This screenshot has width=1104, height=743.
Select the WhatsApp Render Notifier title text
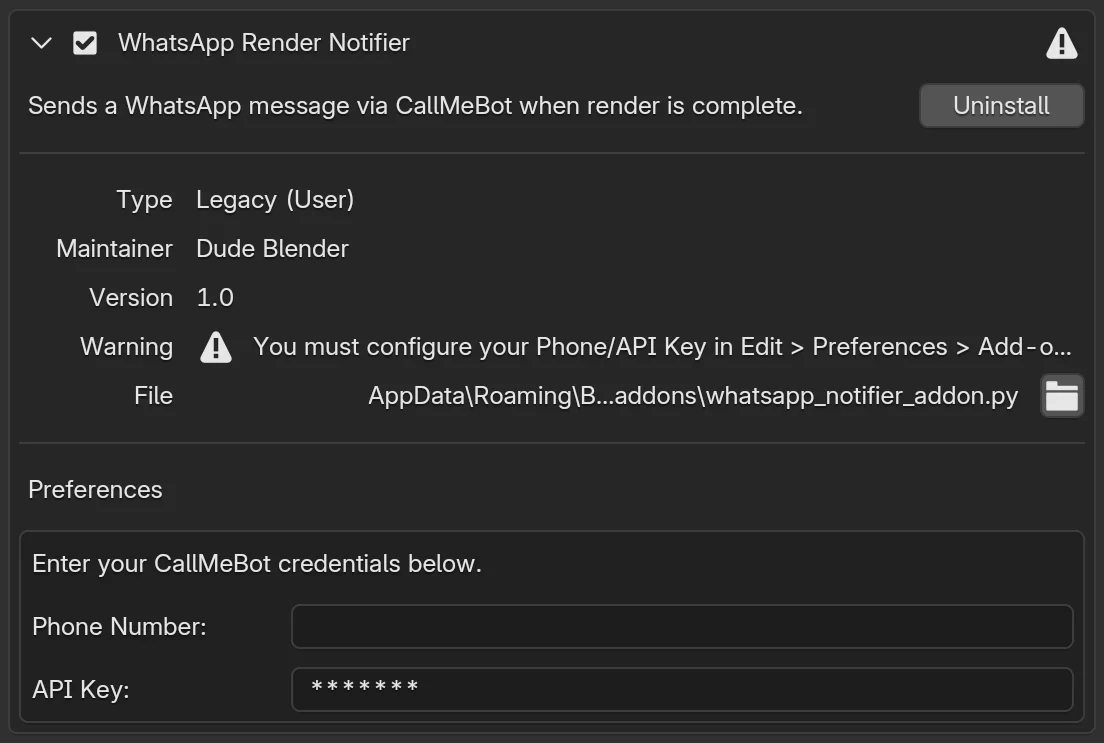point(263,43)
